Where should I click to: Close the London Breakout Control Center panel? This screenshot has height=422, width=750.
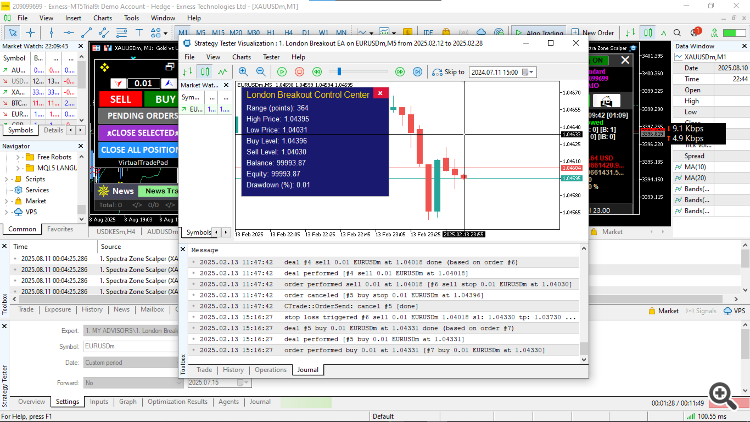click(x=380, y=93)
